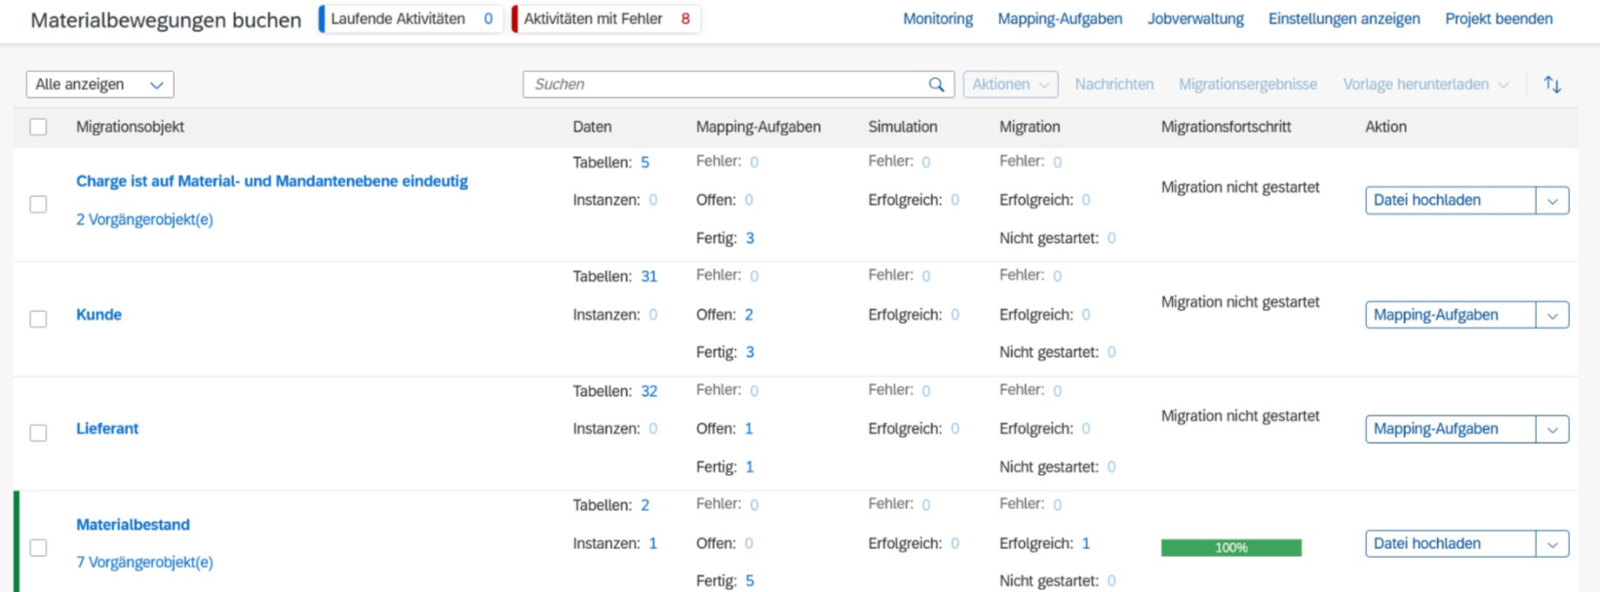The height and width of the screenshot is (592, 1600).
Task: Click Nachrichten button
Action: (1114, 85)
